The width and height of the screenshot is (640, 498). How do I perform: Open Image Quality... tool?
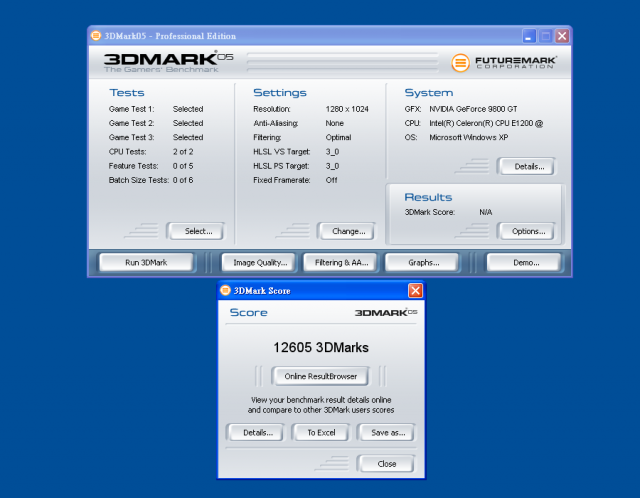pyautogui.click(x=260, y=262)
